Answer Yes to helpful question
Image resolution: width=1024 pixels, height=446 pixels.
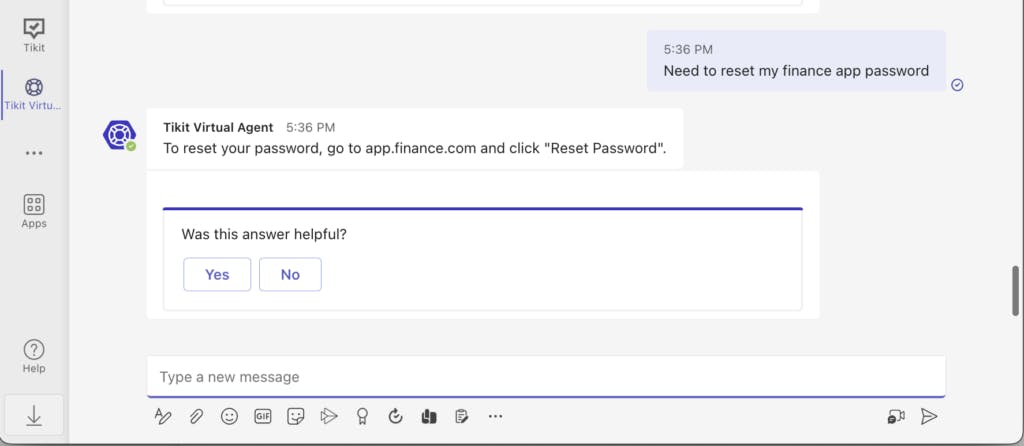[217, 275]
